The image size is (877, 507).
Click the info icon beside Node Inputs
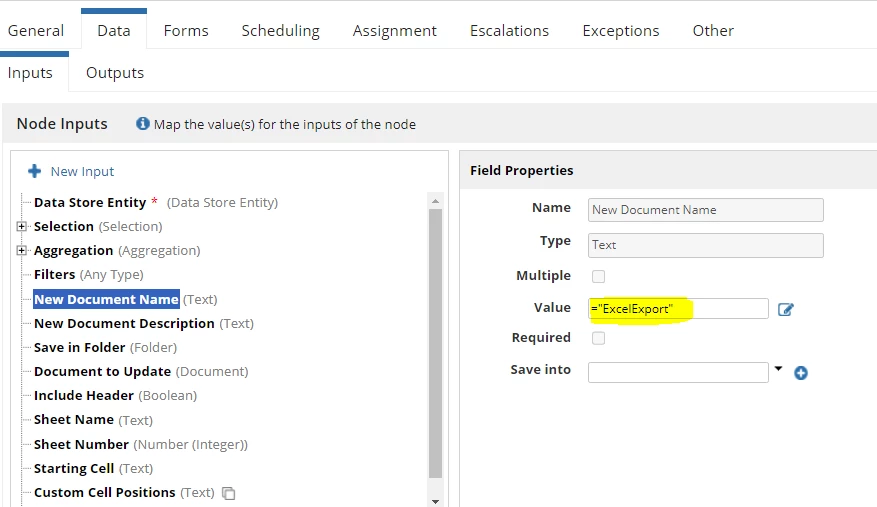coord(143,124)
